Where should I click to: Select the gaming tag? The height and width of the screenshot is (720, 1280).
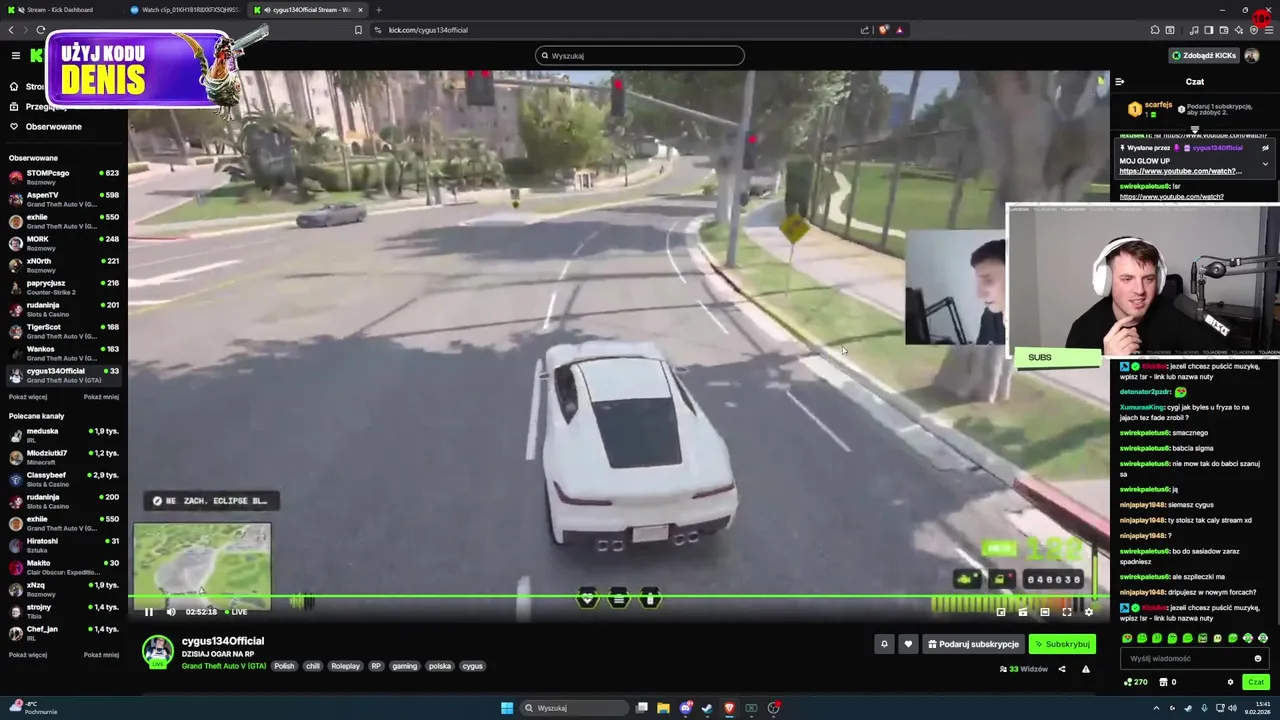point(405,666)
